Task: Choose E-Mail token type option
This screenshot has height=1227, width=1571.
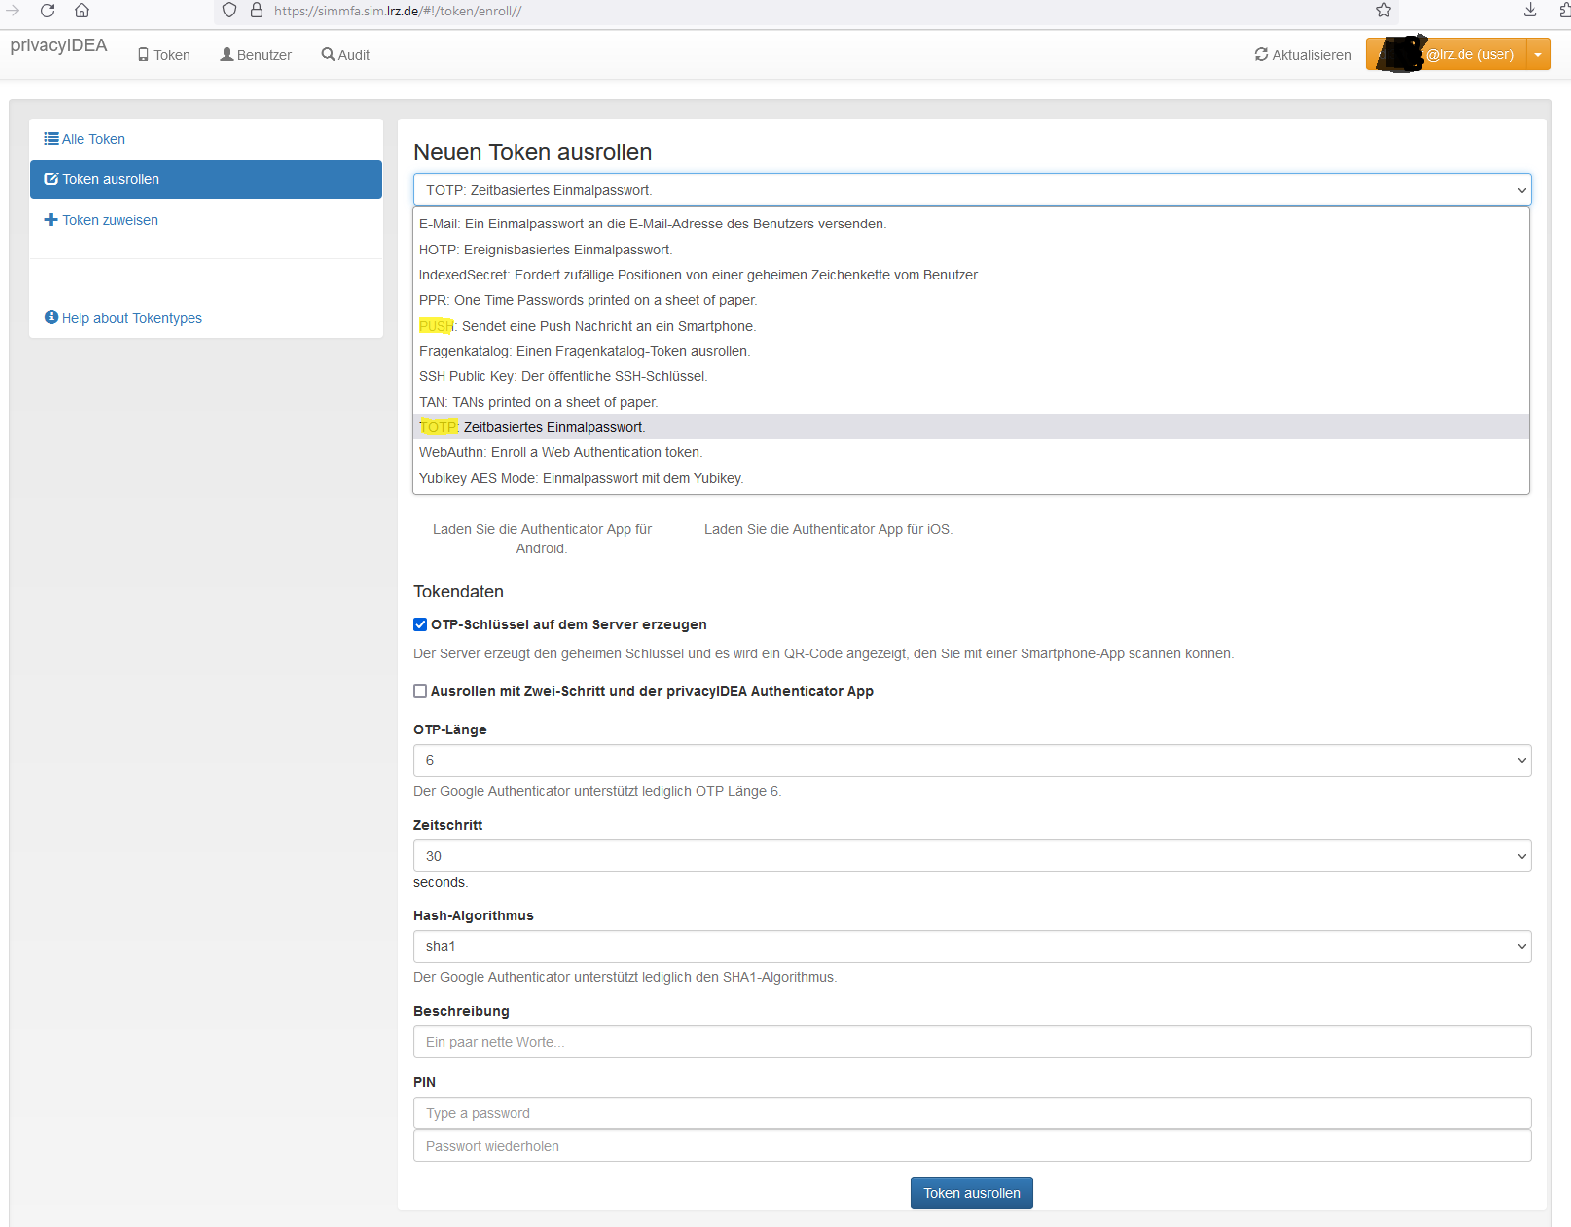Action: pyautogui.click(x=971, y=224)
